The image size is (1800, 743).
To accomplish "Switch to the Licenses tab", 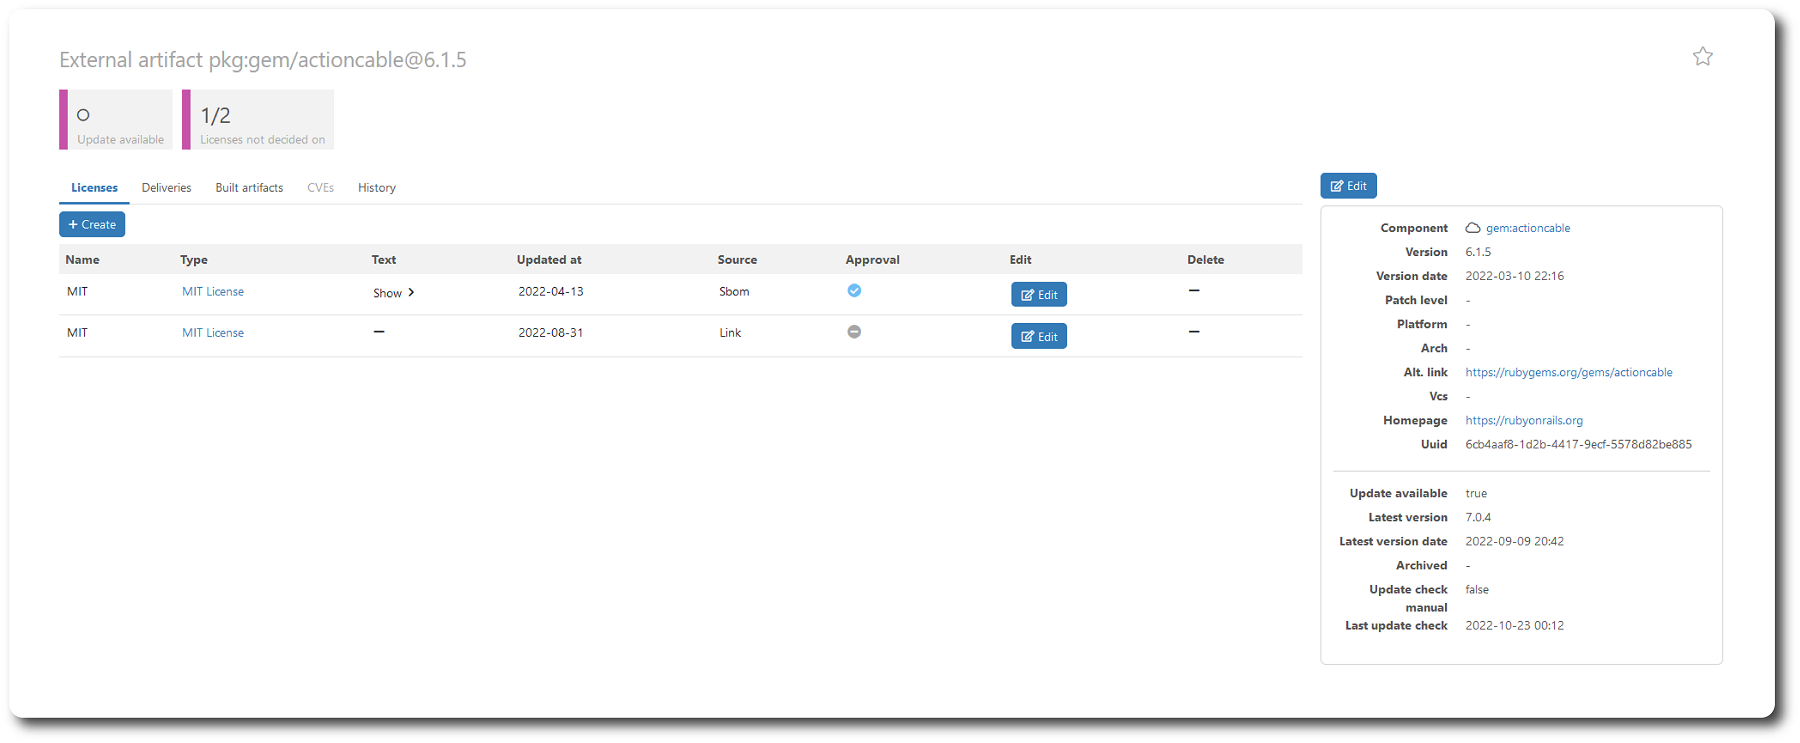I will click(x=94, y=188).
